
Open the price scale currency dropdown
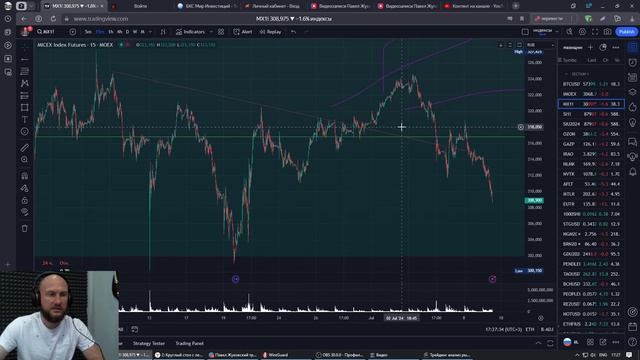coord(540,45)
